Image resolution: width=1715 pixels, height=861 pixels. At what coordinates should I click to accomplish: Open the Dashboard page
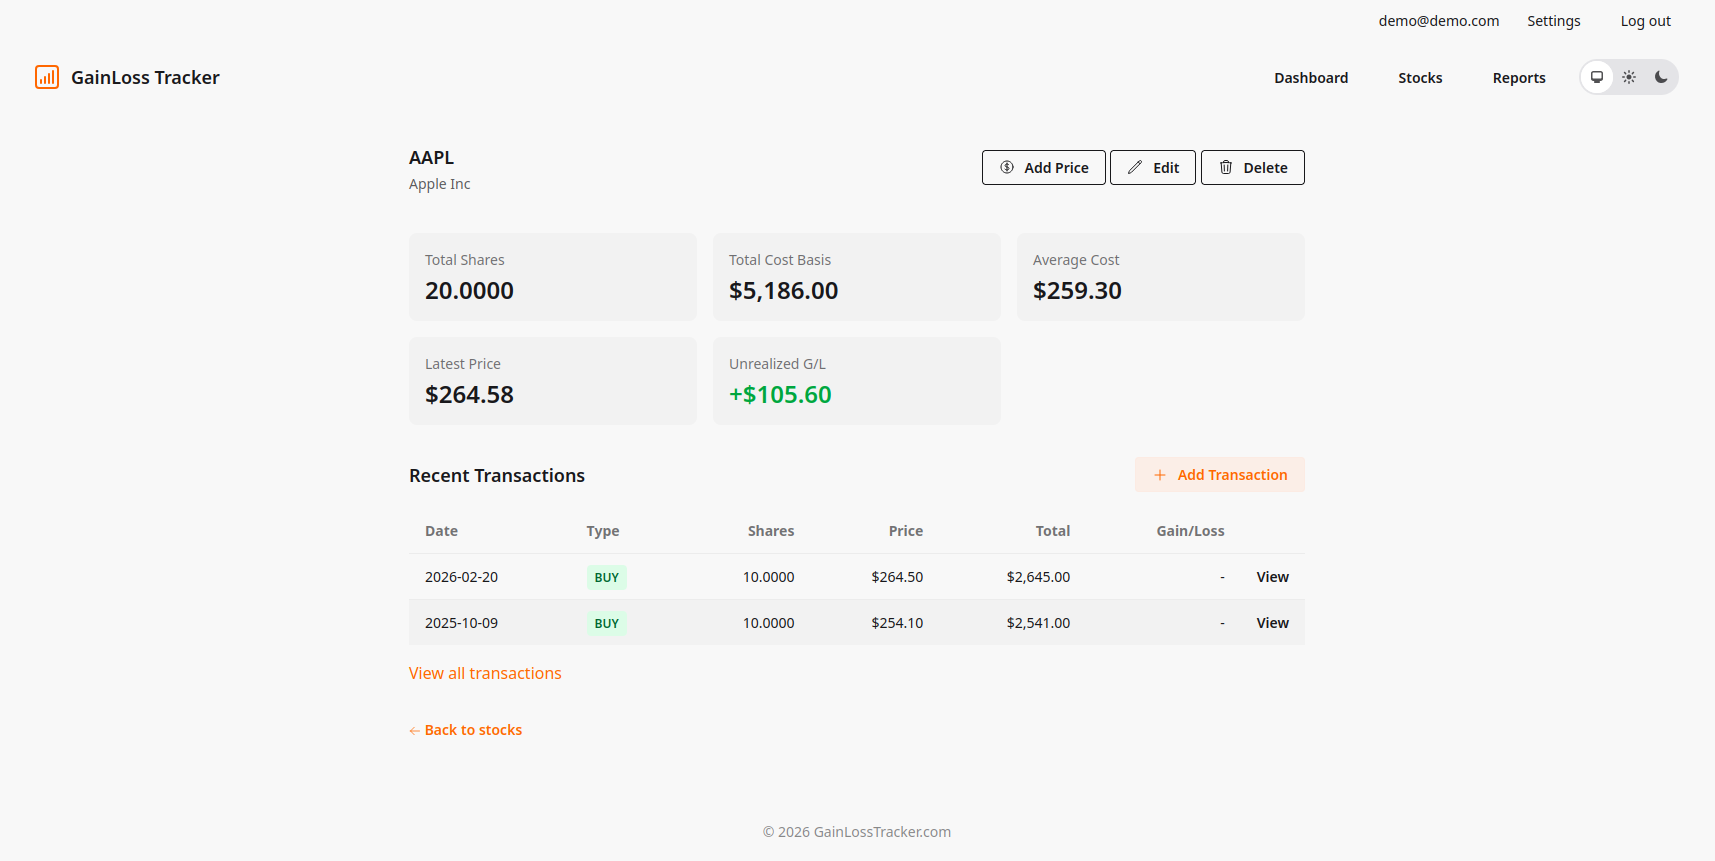[1311, 78]
